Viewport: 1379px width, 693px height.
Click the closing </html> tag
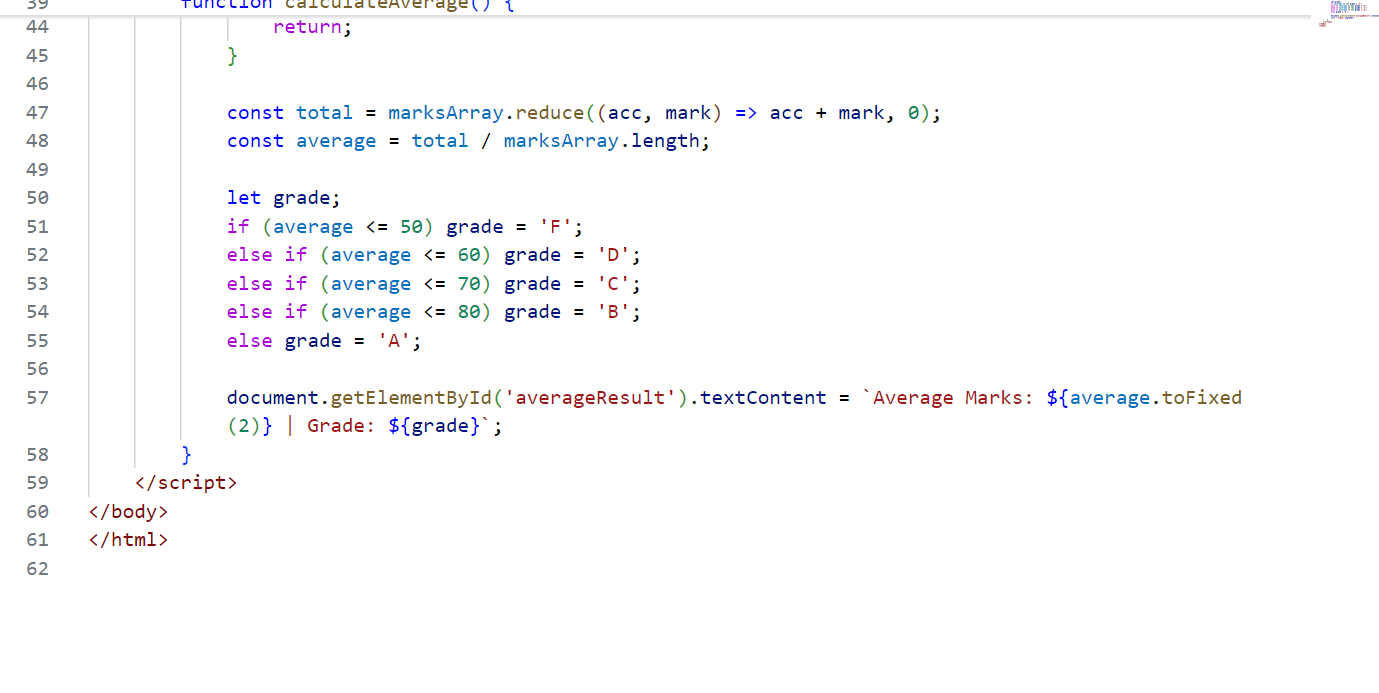[x=129, y=540]
